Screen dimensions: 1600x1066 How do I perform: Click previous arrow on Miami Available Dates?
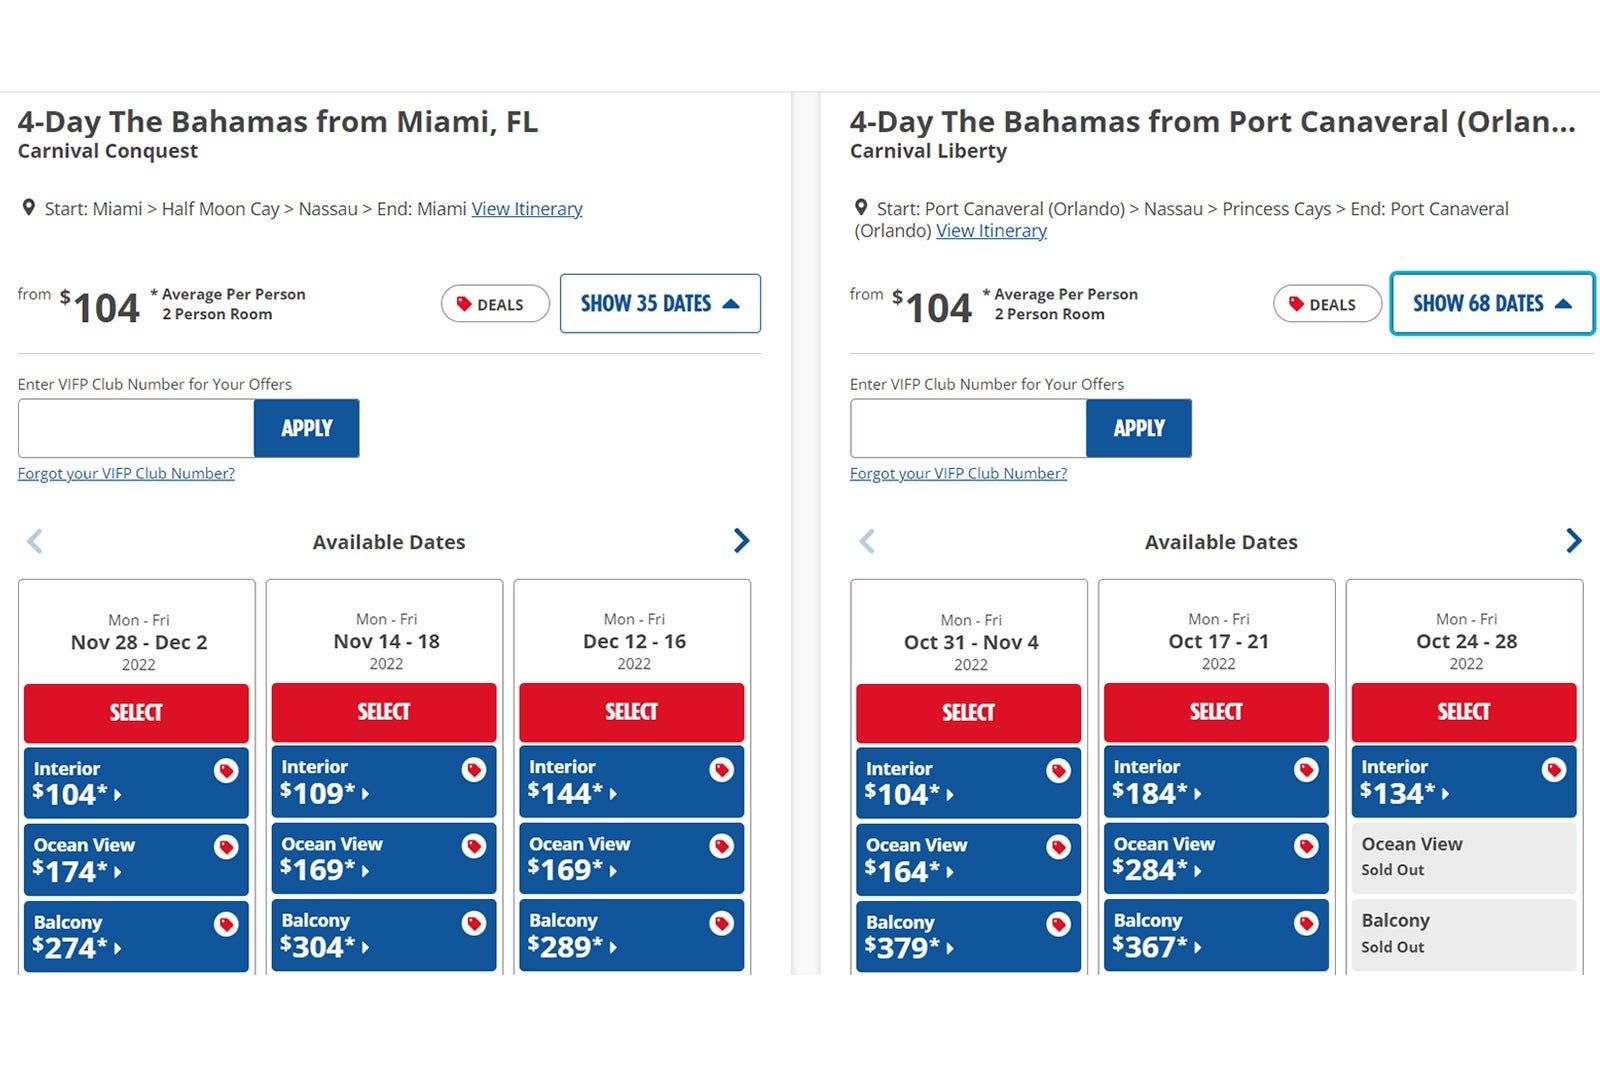(35, 542)
